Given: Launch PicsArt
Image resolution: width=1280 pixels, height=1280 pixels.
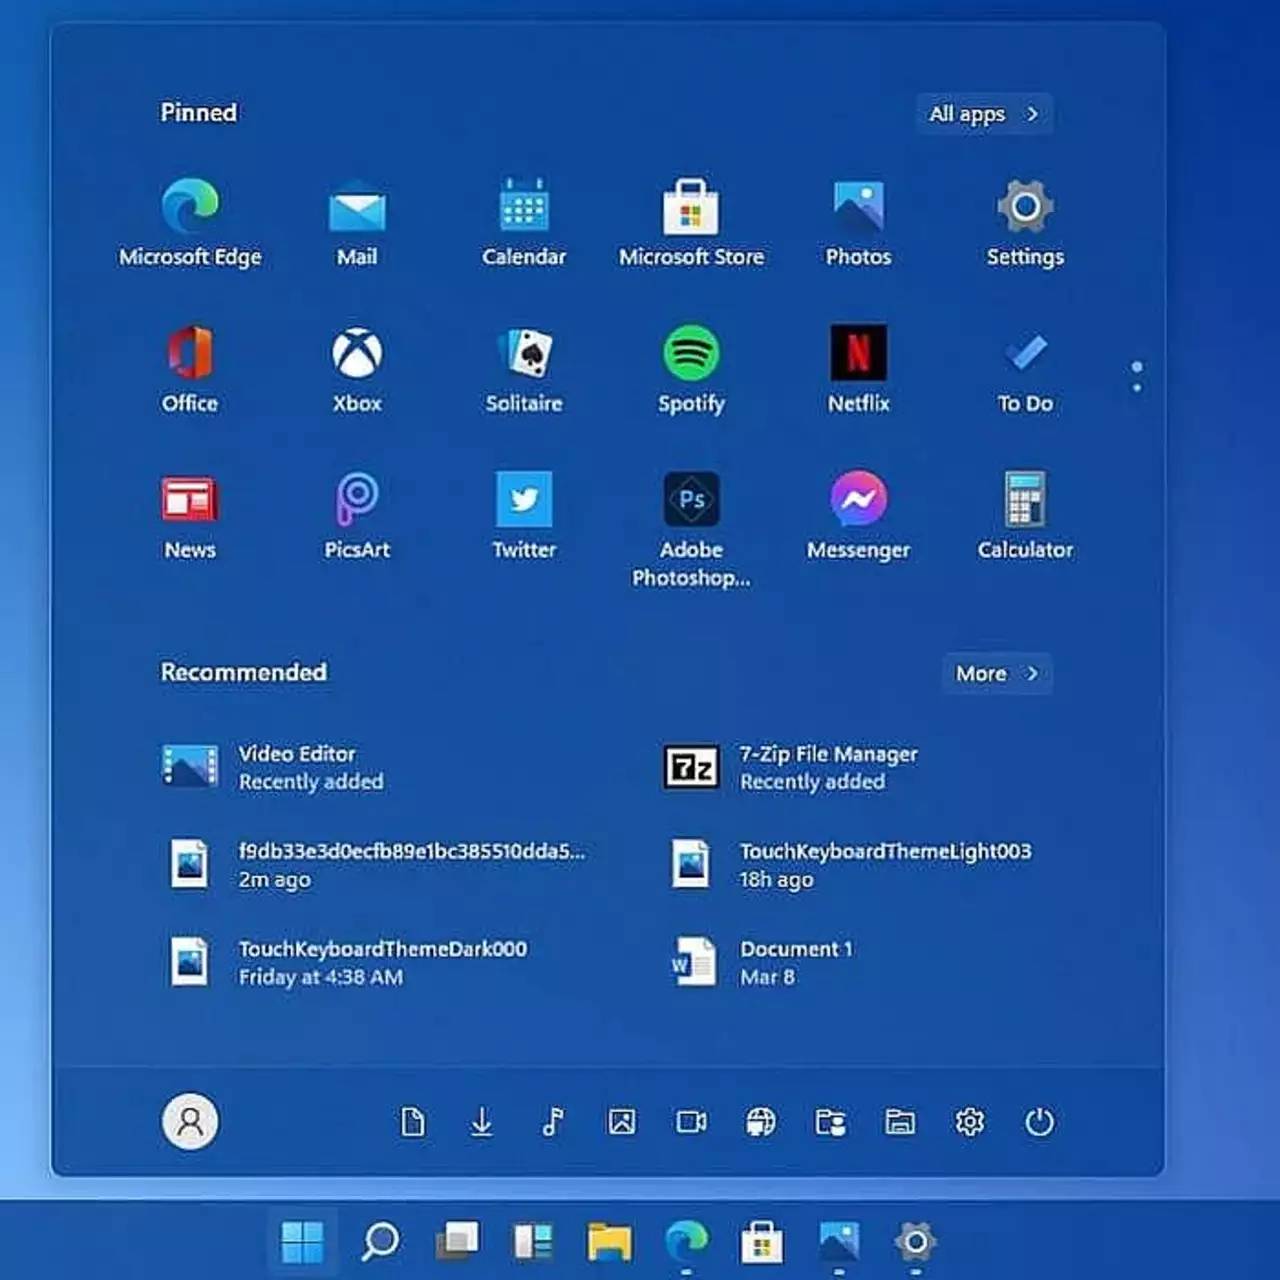Looking at the screenshot, I should pyautogui.click(x=357, y=516).
